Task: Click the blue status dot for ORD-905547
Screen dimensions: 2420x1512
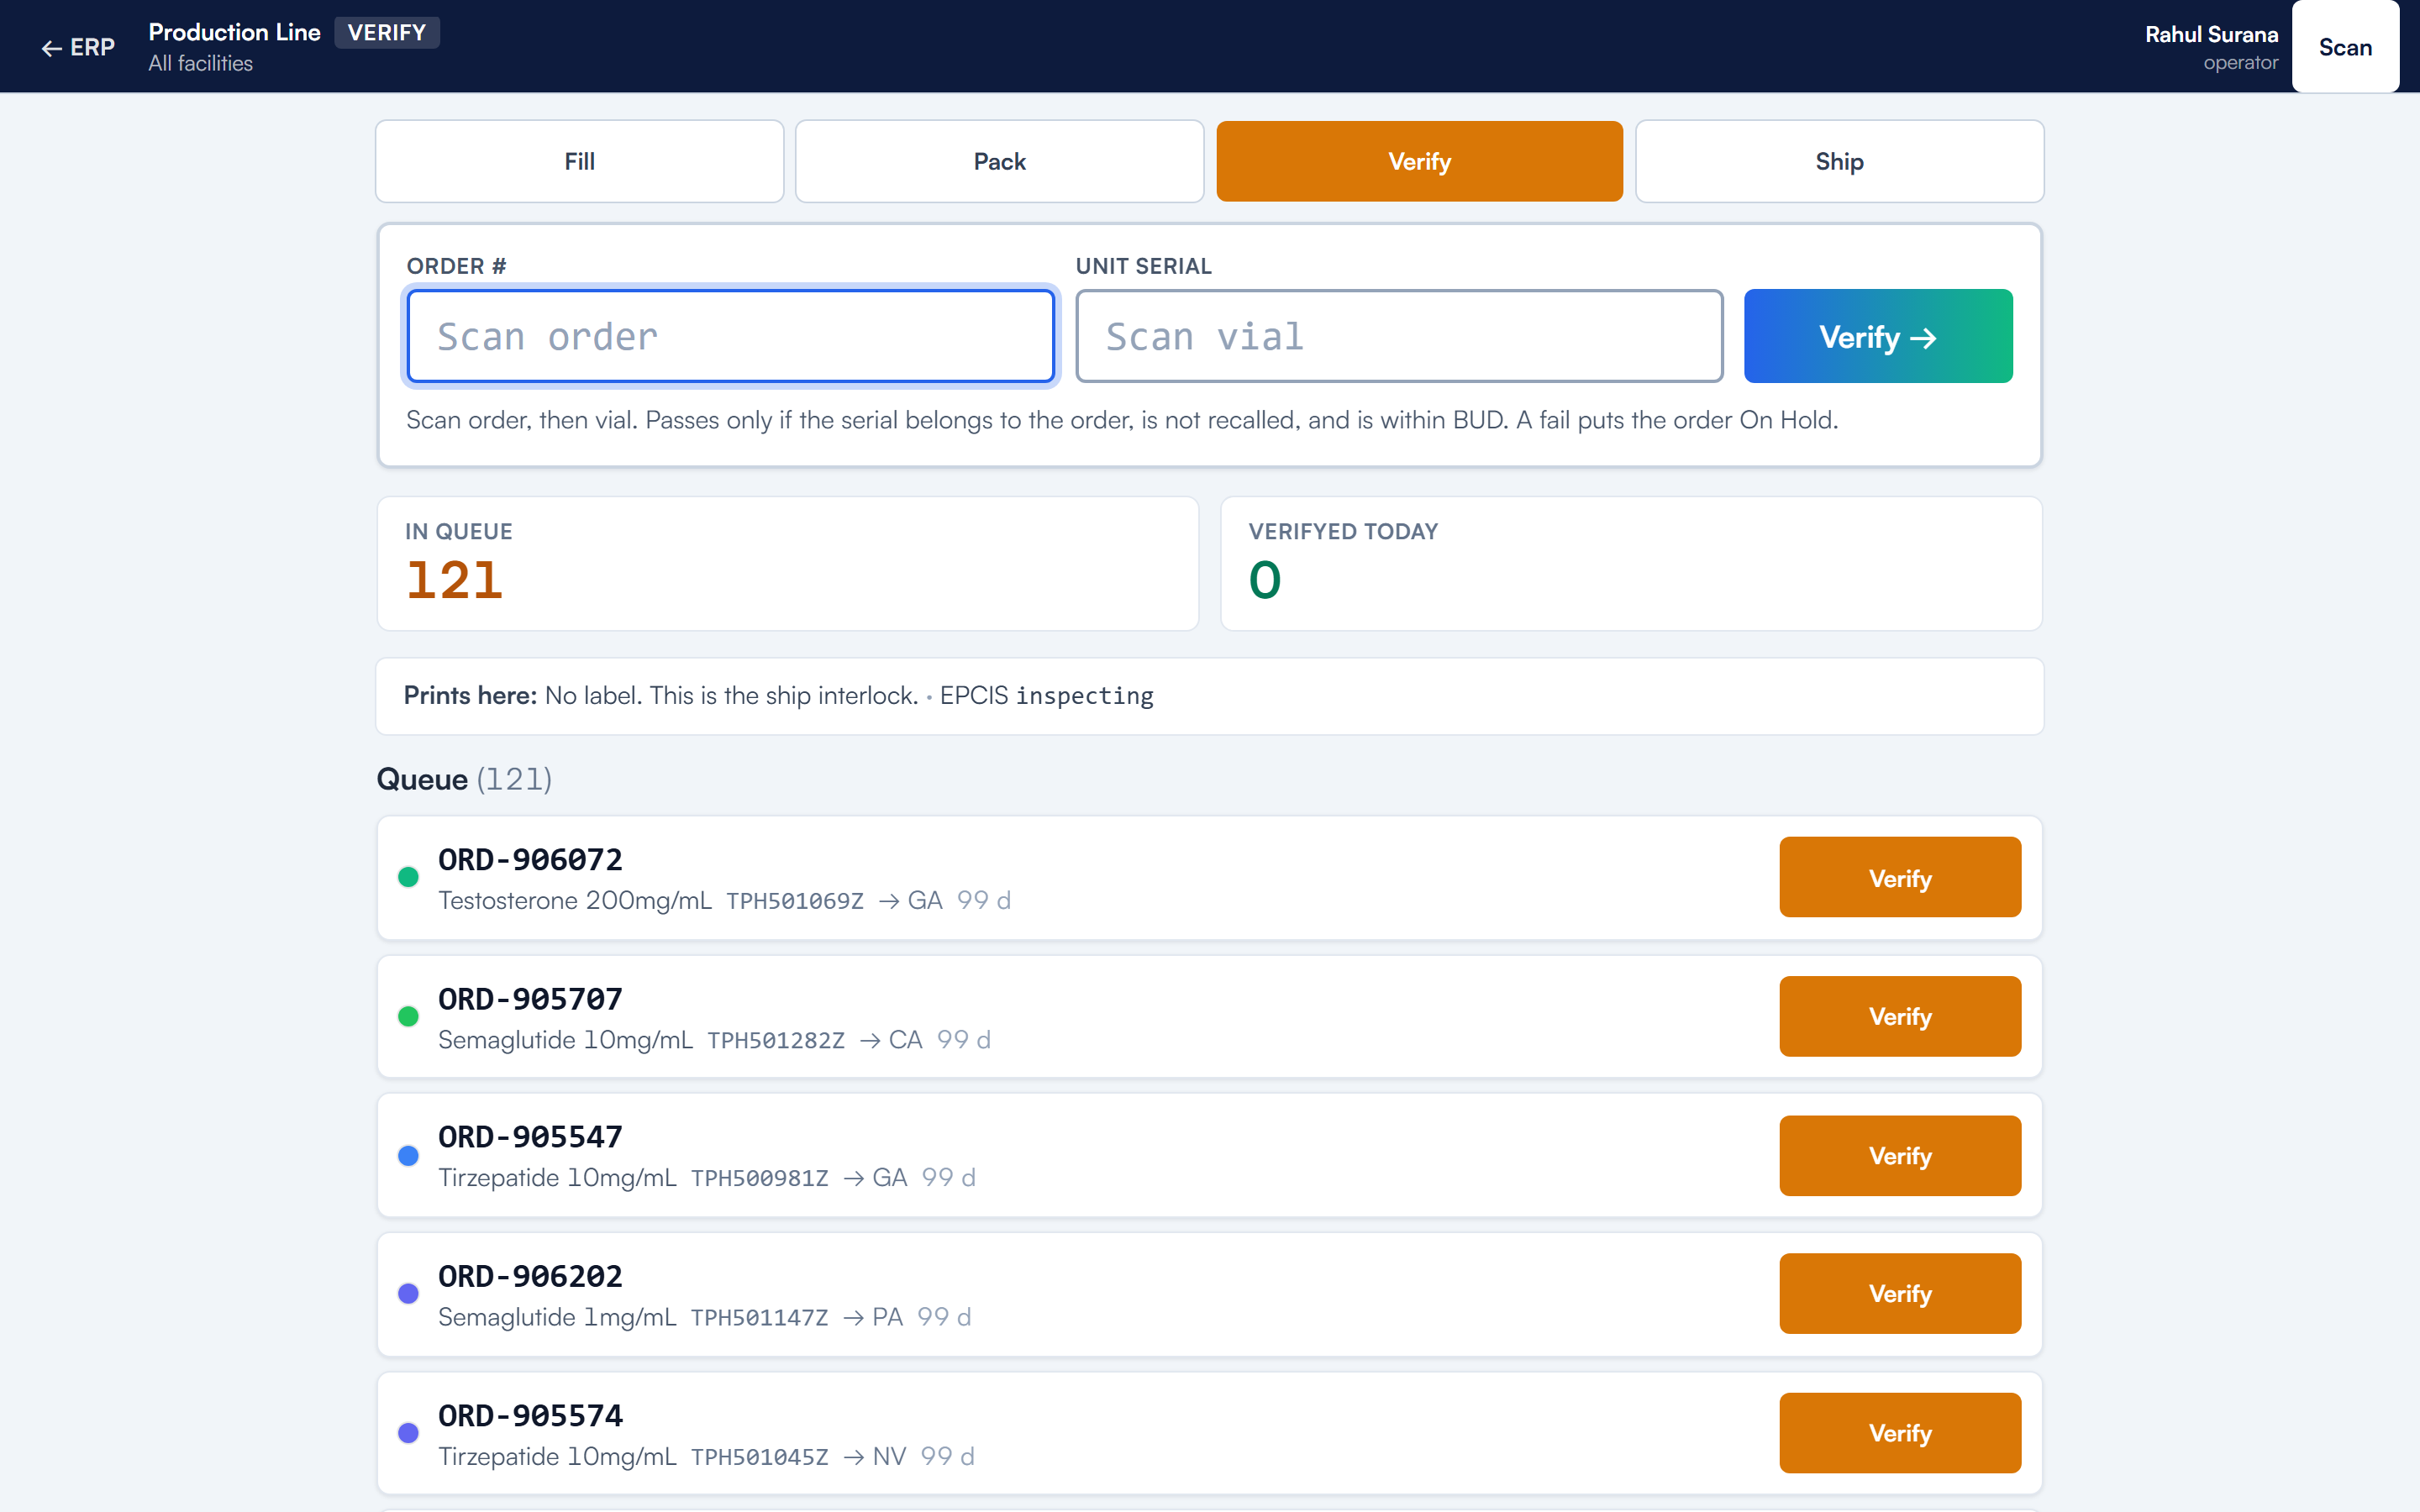Action: click(408, 1155)
